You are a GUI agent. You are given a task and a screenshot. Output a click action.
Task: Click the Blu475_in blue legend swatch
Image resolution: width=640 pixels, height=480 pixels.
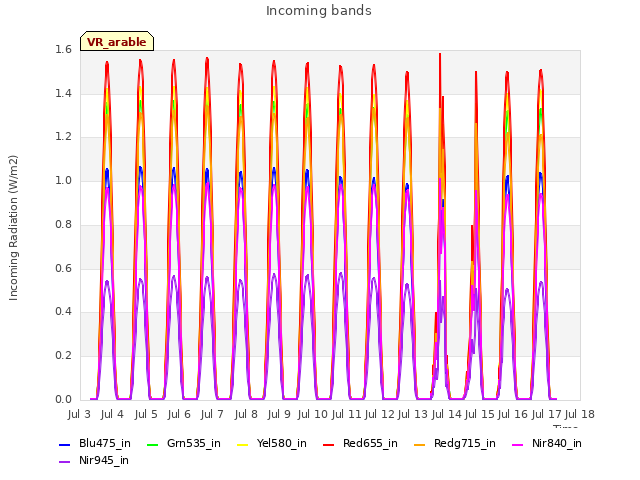click(x=64, y=444)
